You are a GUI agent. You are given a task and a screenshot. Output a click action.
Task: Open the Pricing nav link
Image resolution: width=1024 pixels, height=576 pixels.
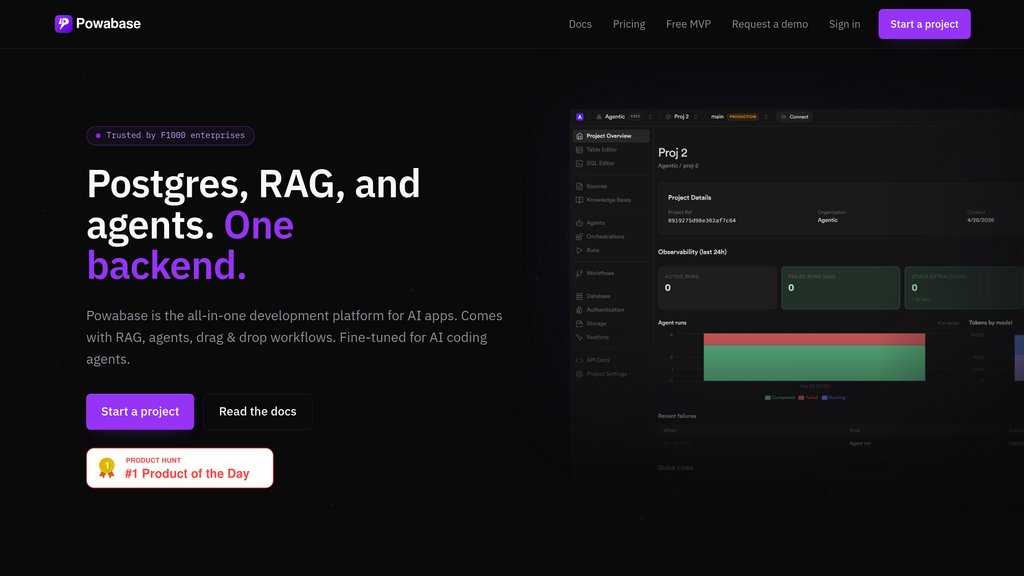(x=629, y=24)
